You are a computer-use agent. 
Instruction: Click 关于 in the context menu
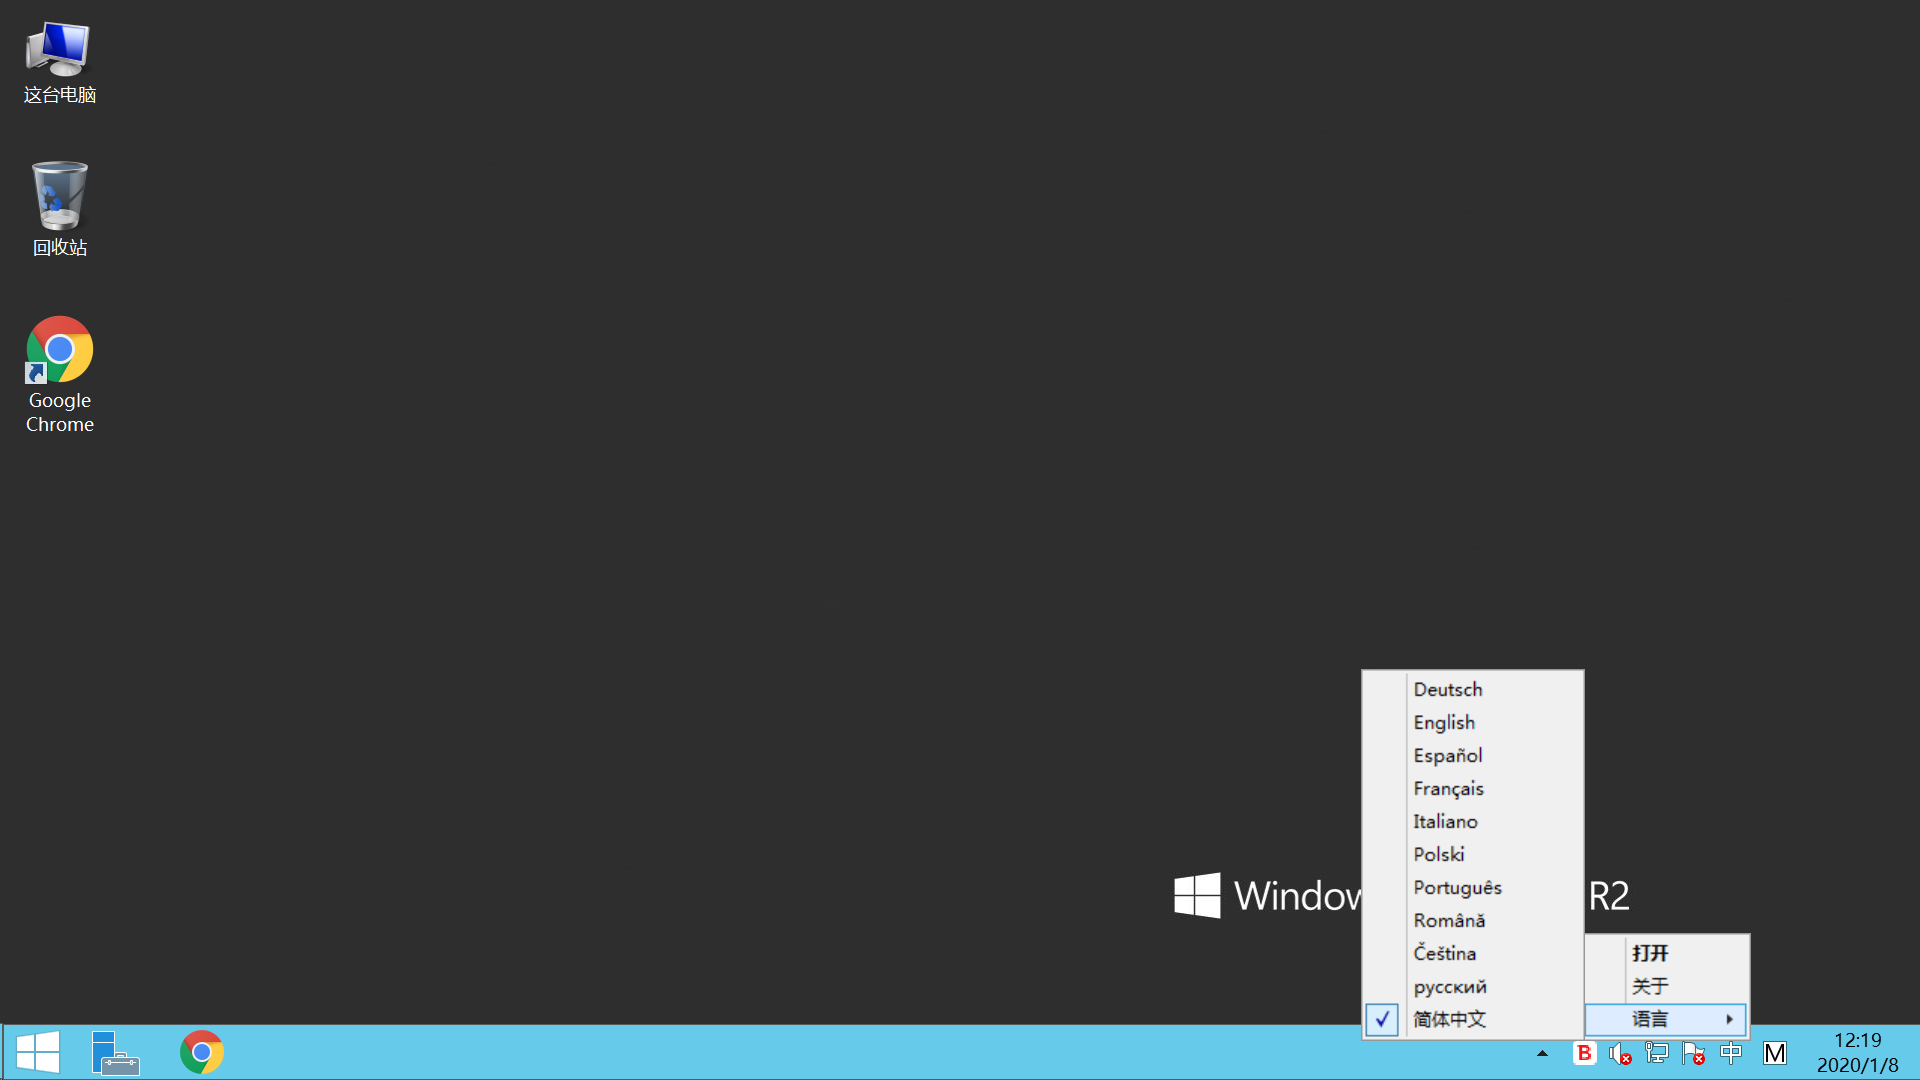[x=1650, y=986]
